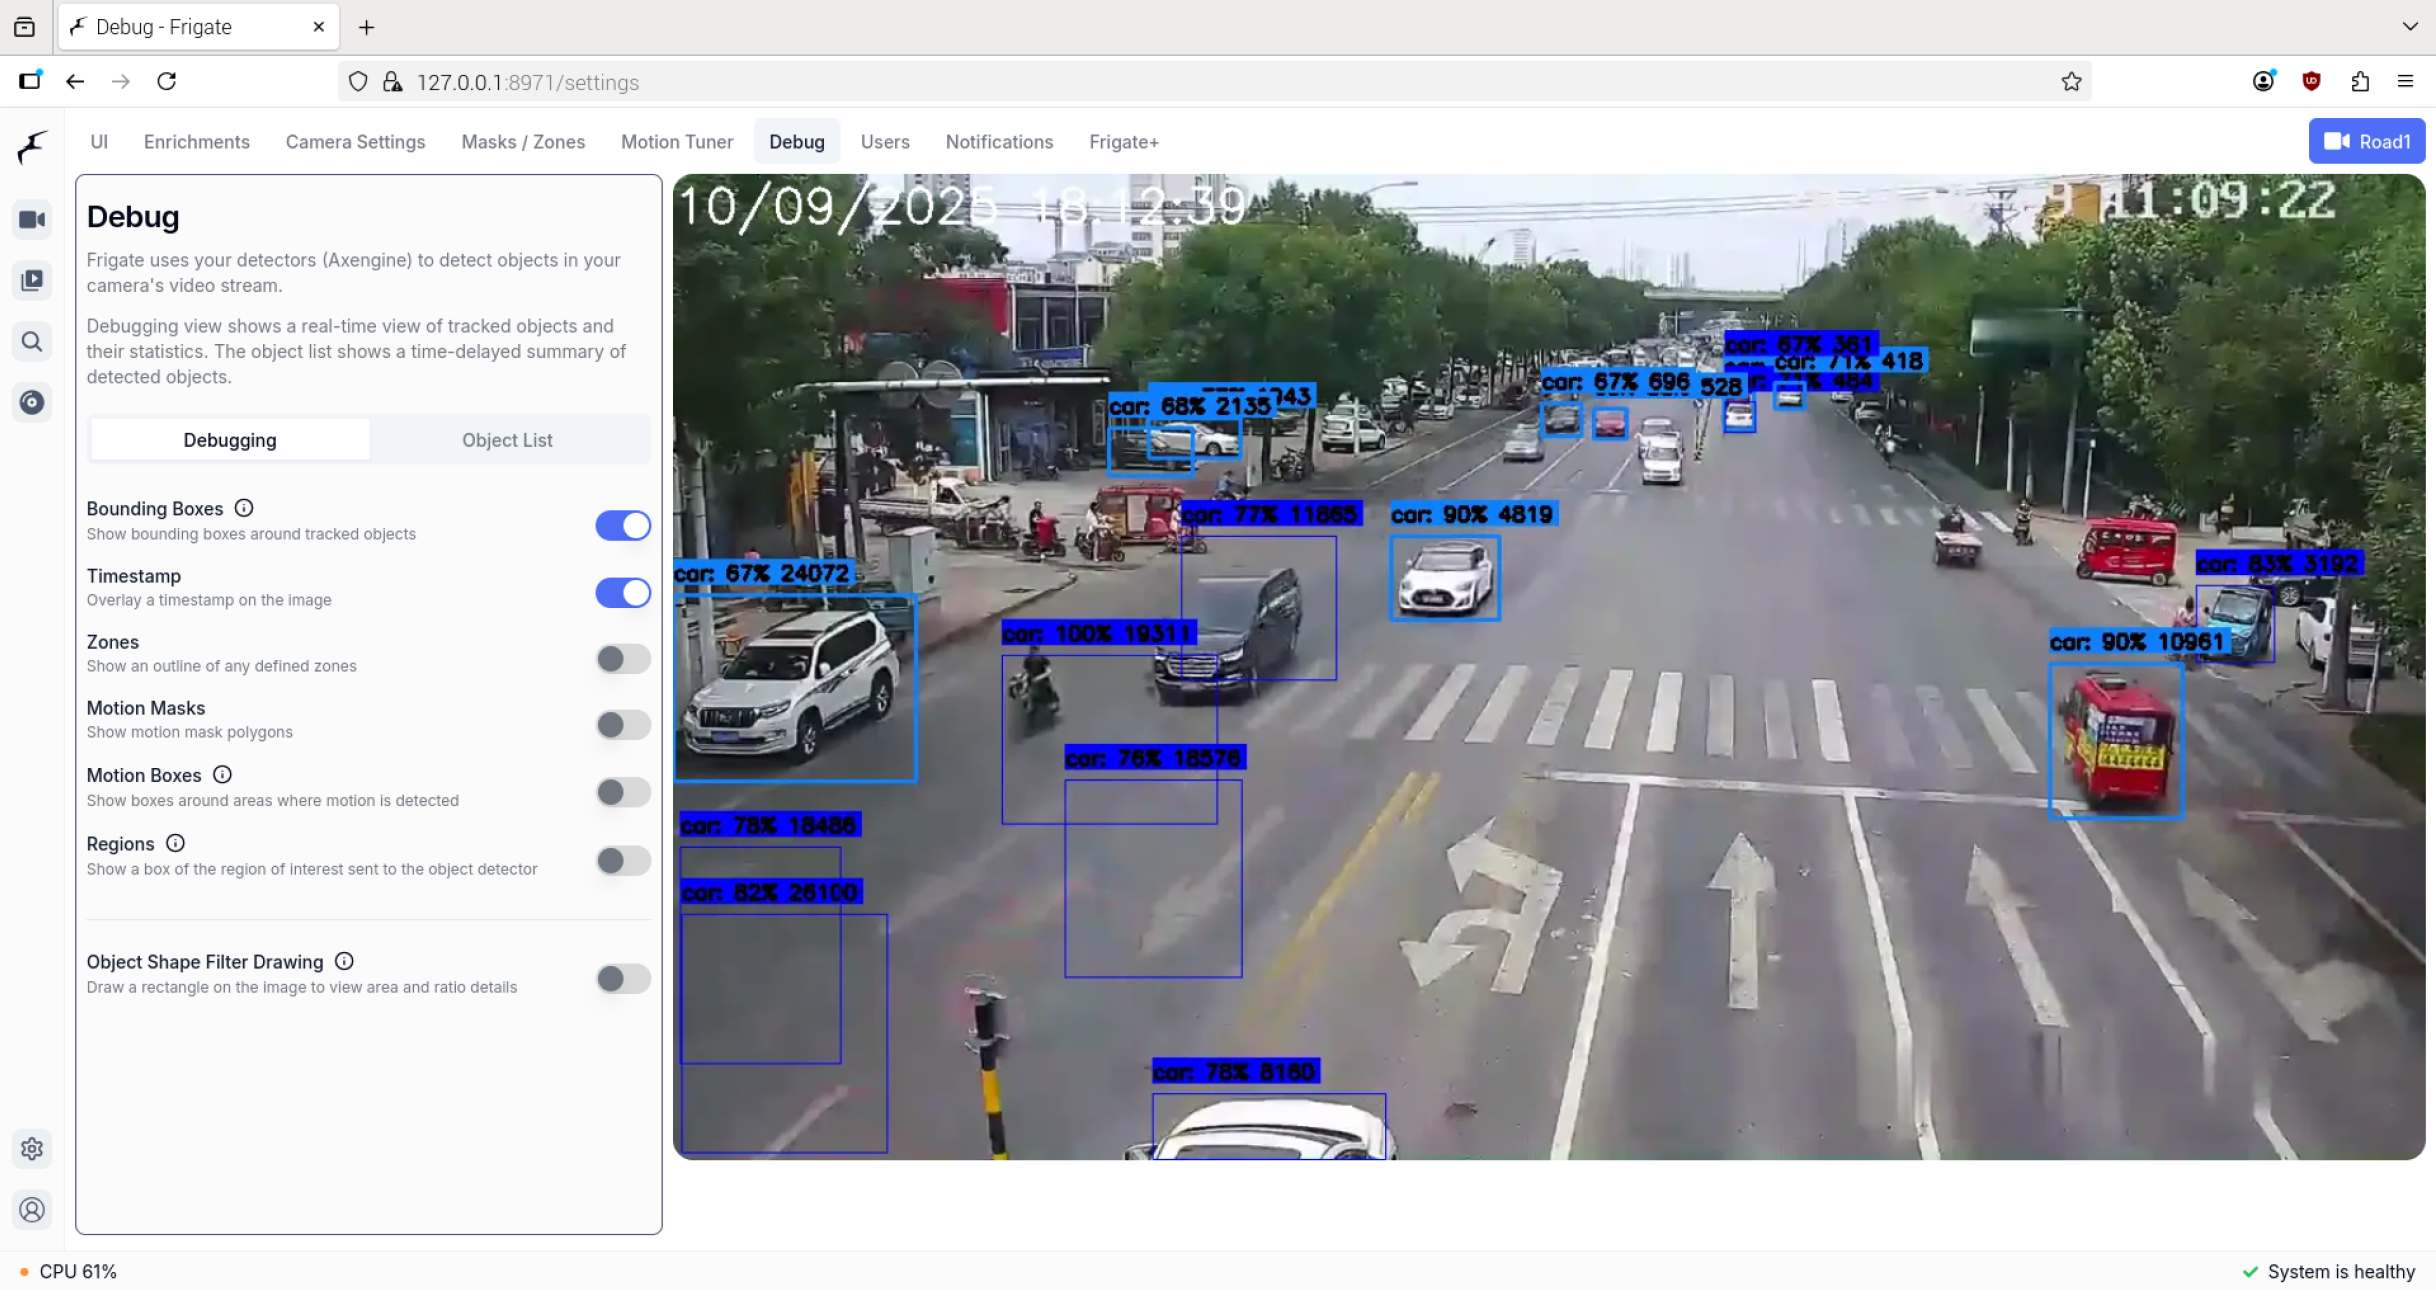This screenshot has height=1290, width=2436.
Task: Click the browser address bar
Action: pyautogui.click(x=1200, y=82)
